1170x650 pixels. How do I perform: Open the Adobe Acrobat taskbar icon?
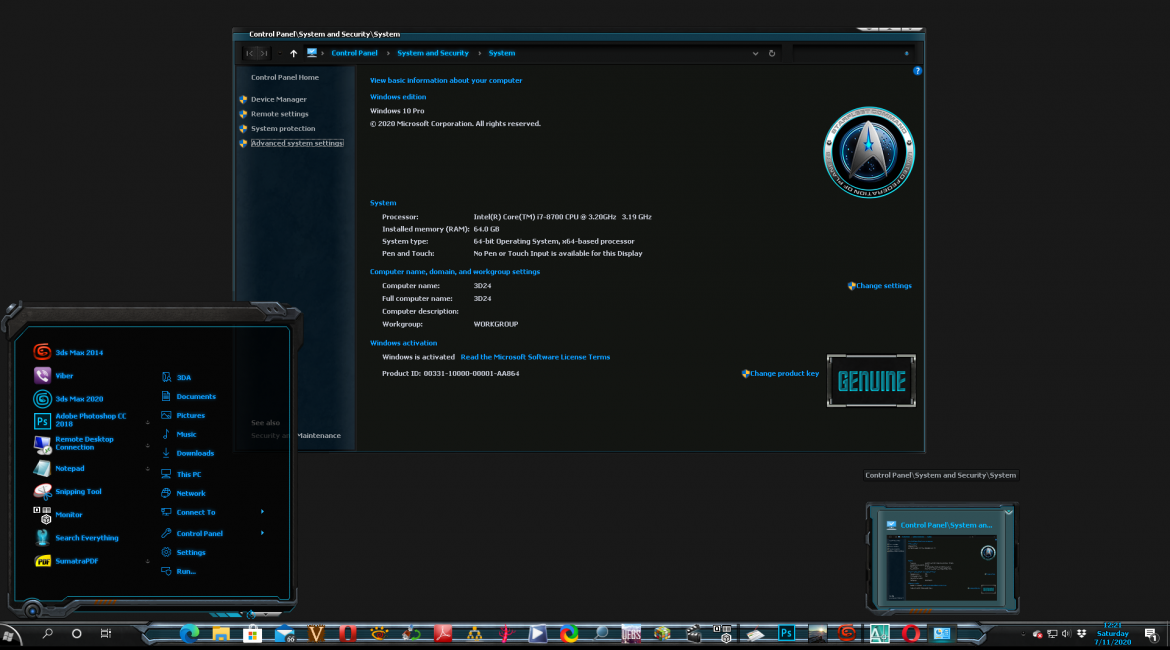click(x=443, y=634)
